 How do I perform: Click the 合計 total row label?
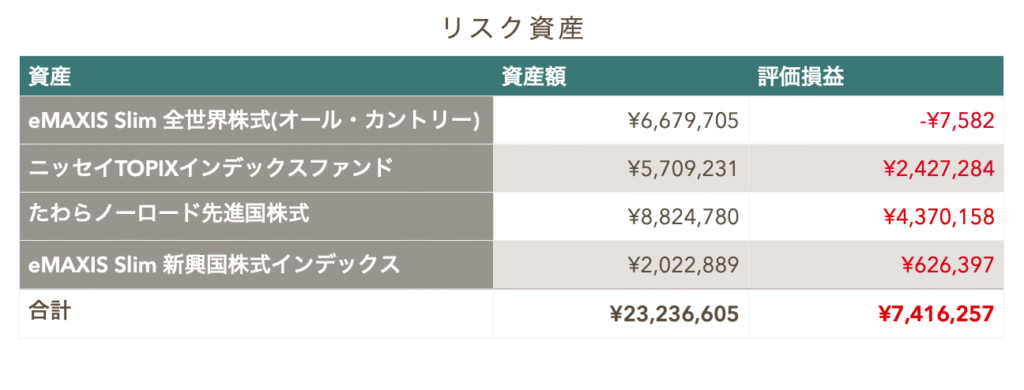coord(257,314)
